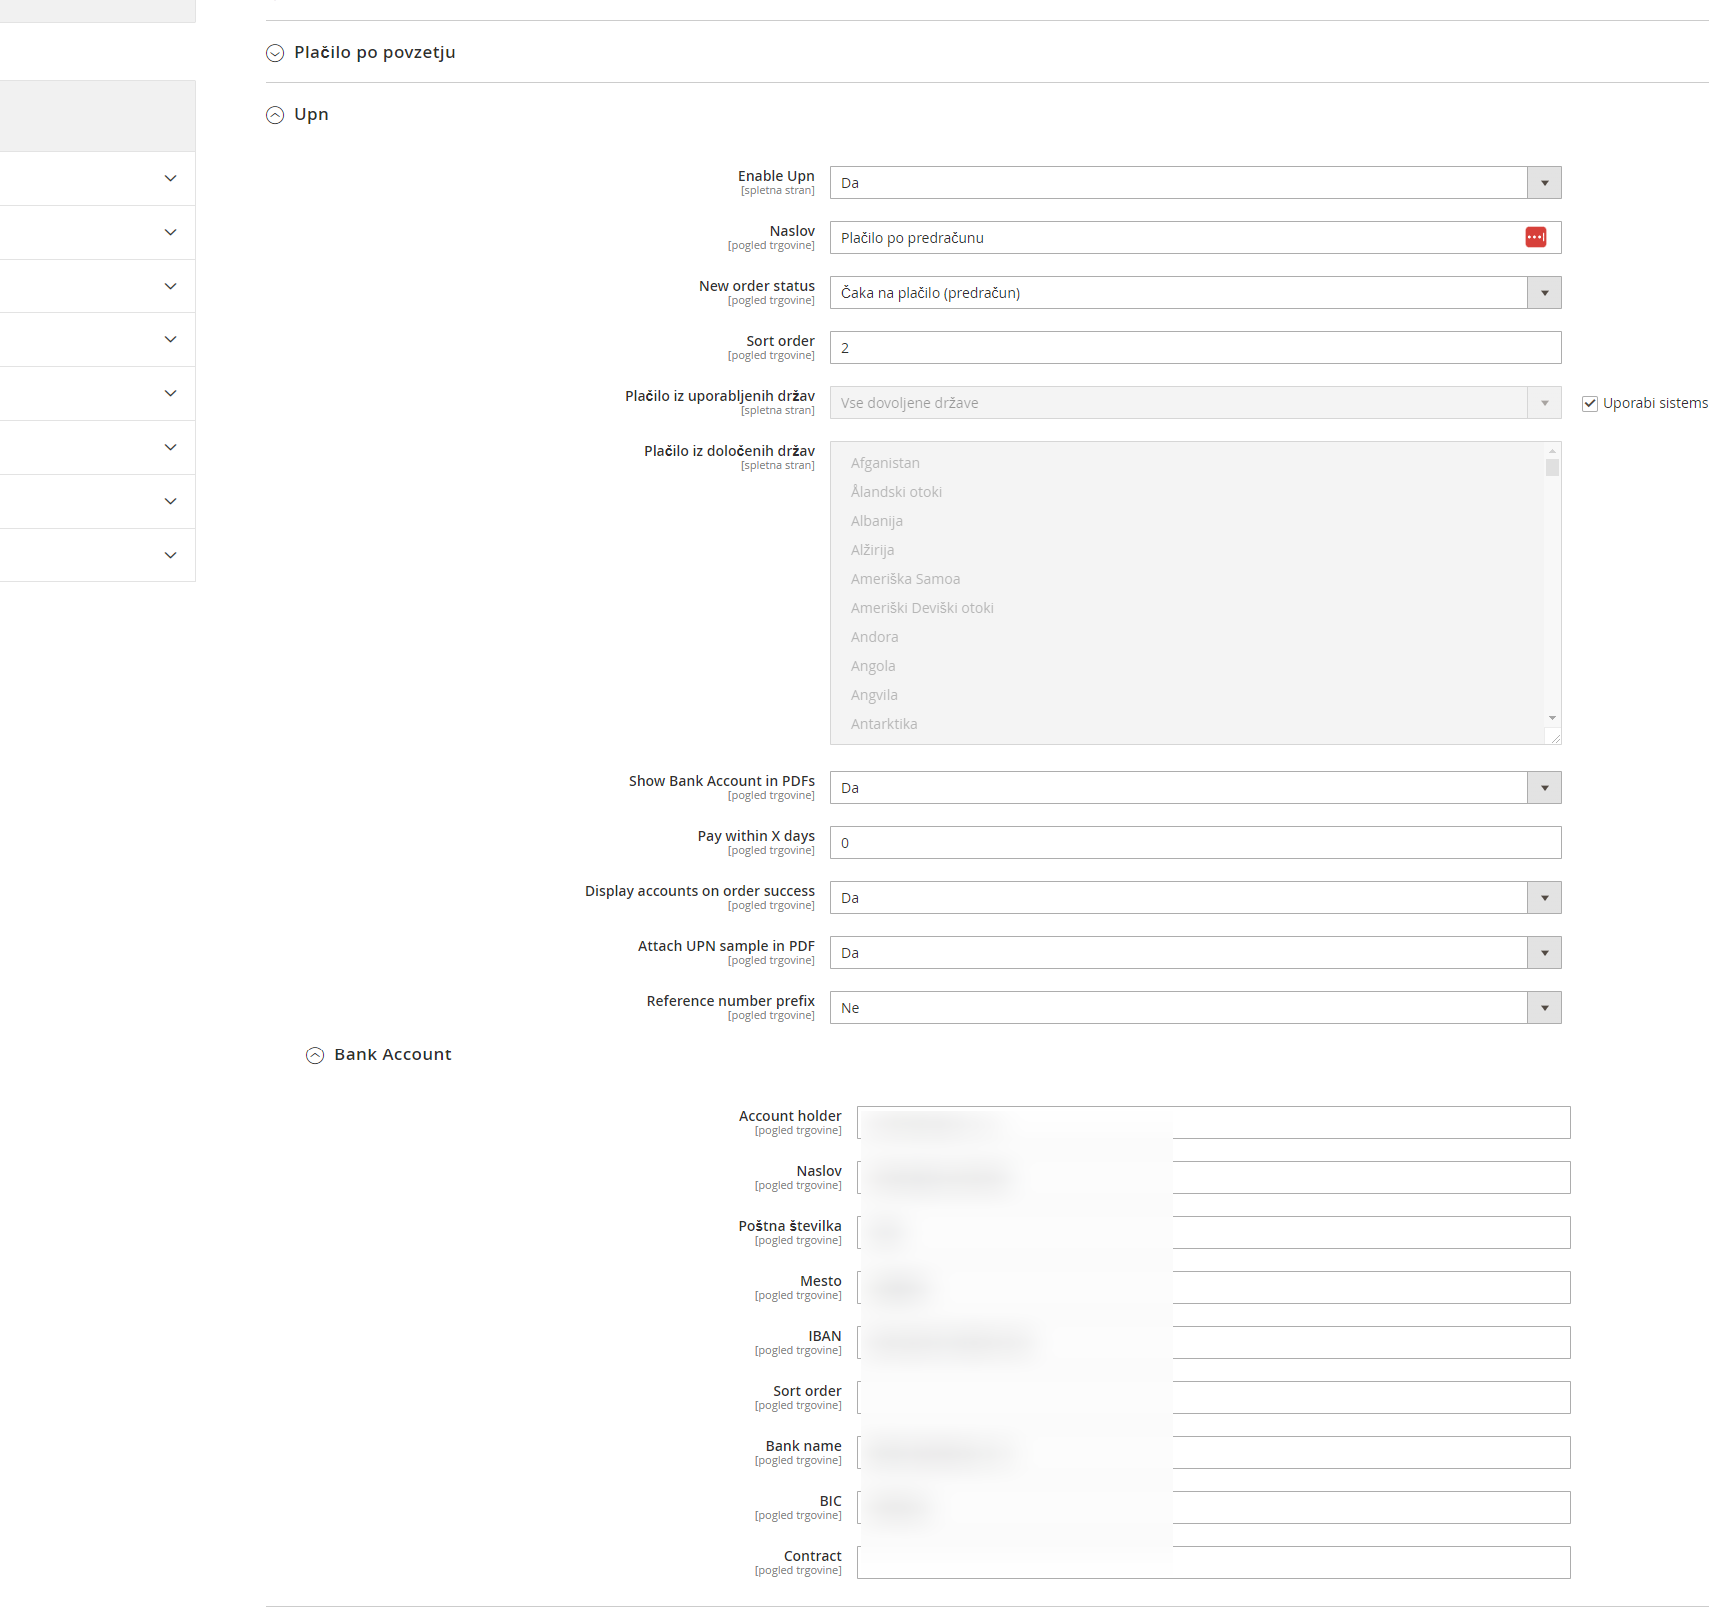This screenshot has height=1607, width=1709.
Task: Open the New order status dropdown
Action: tap(1195, 293)
